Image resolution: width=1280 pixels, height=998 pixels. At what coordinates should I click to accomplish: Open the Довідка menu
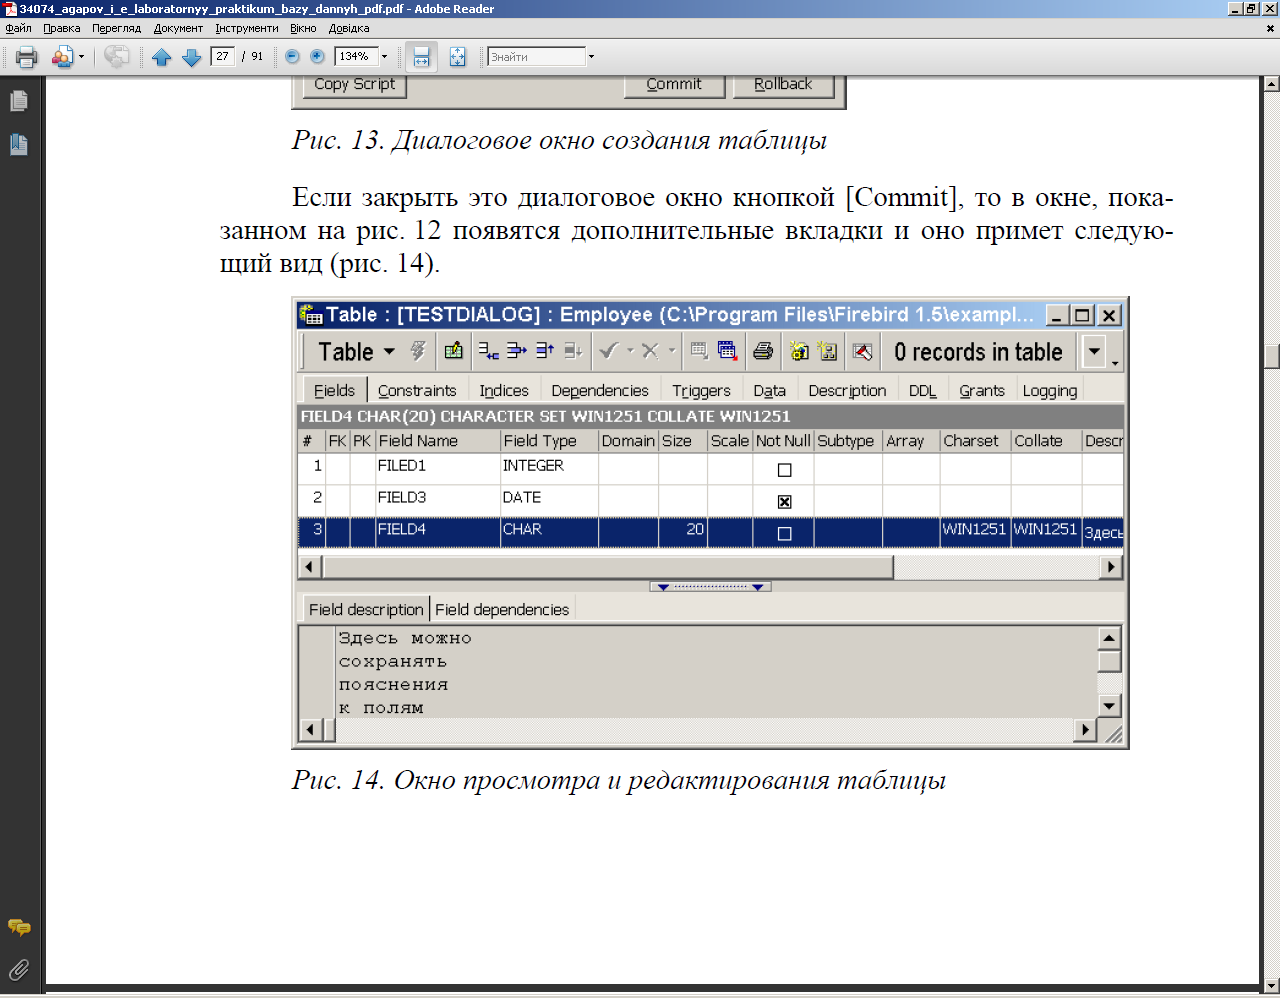pos(348,28)
